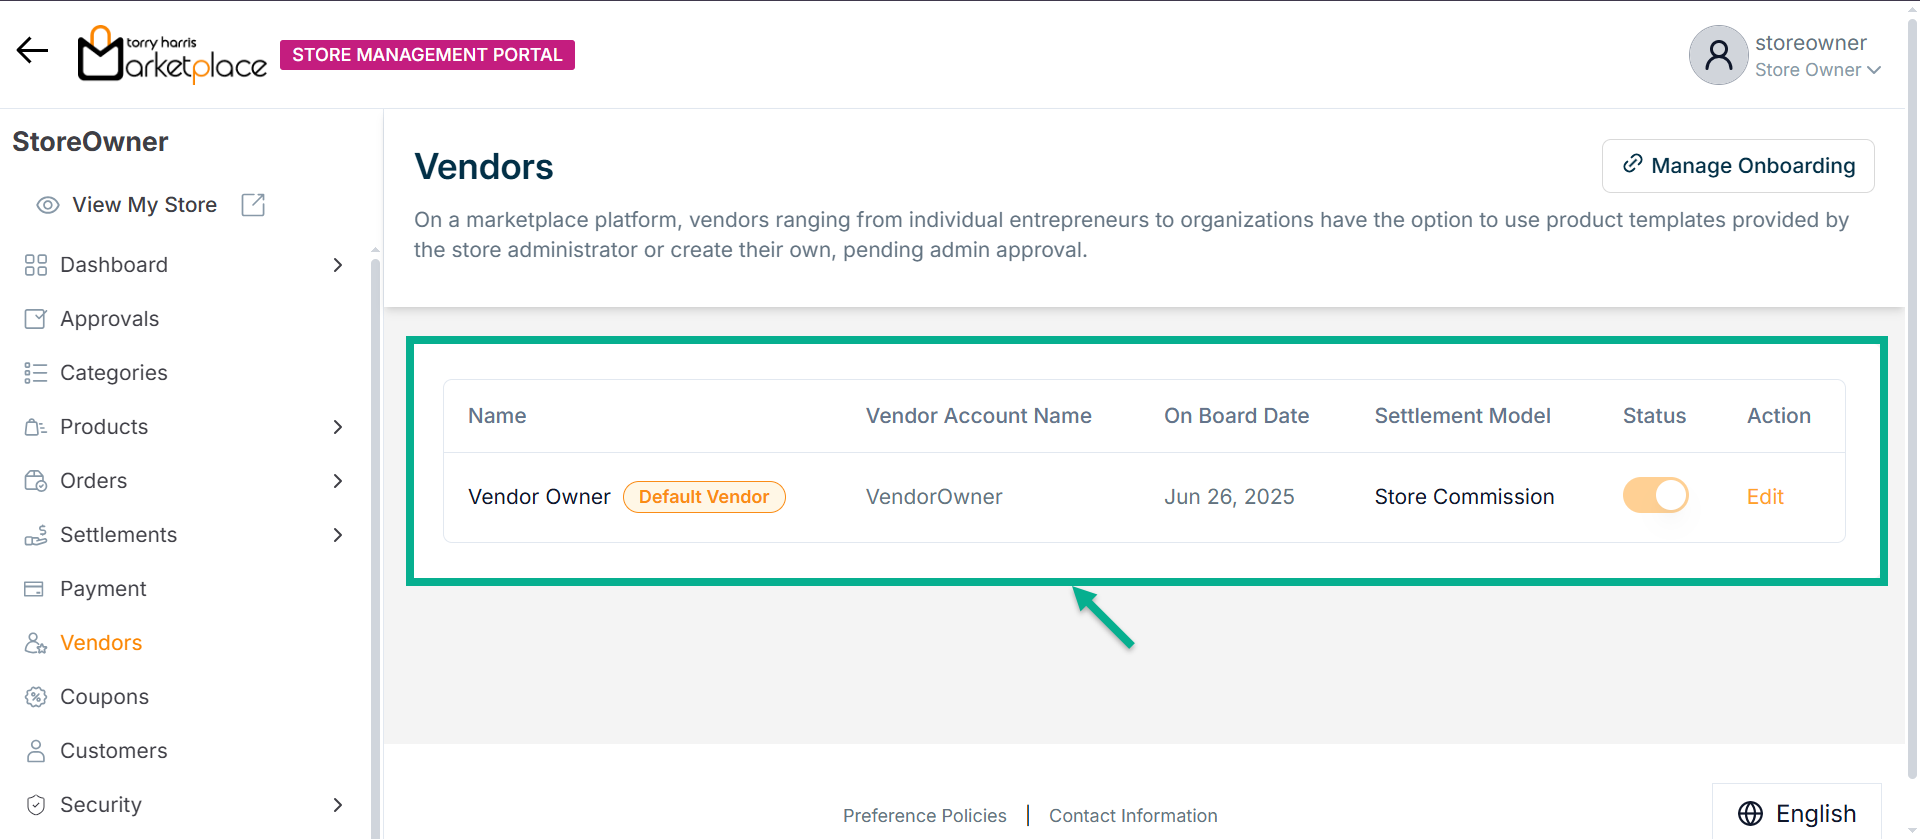
Task: Click the Marketplace logo
Action: [172, 55]
